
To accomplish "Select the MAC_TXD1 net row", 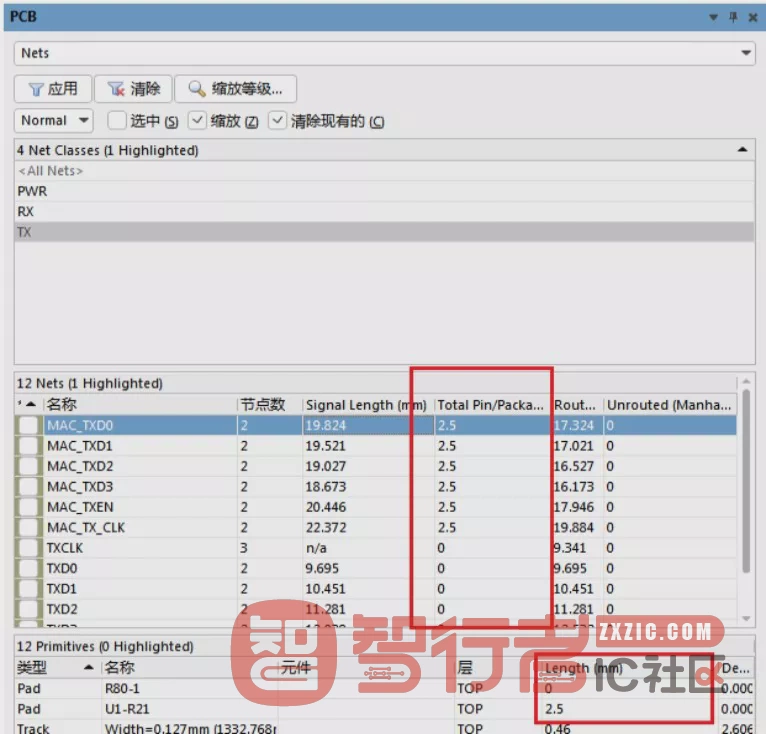I will coord(376,446).
